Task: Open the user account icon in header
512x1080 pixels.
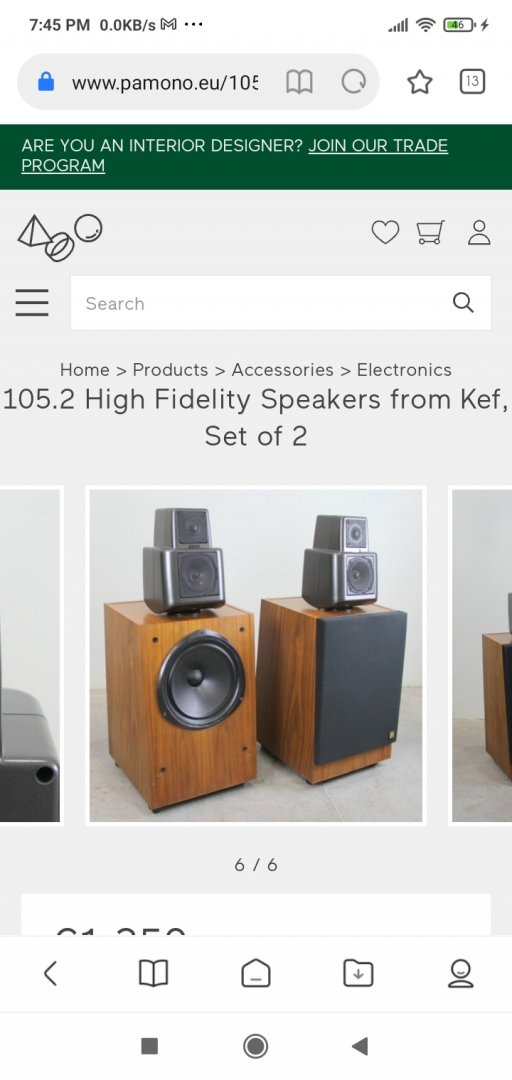Action: (x=479, y=232)
